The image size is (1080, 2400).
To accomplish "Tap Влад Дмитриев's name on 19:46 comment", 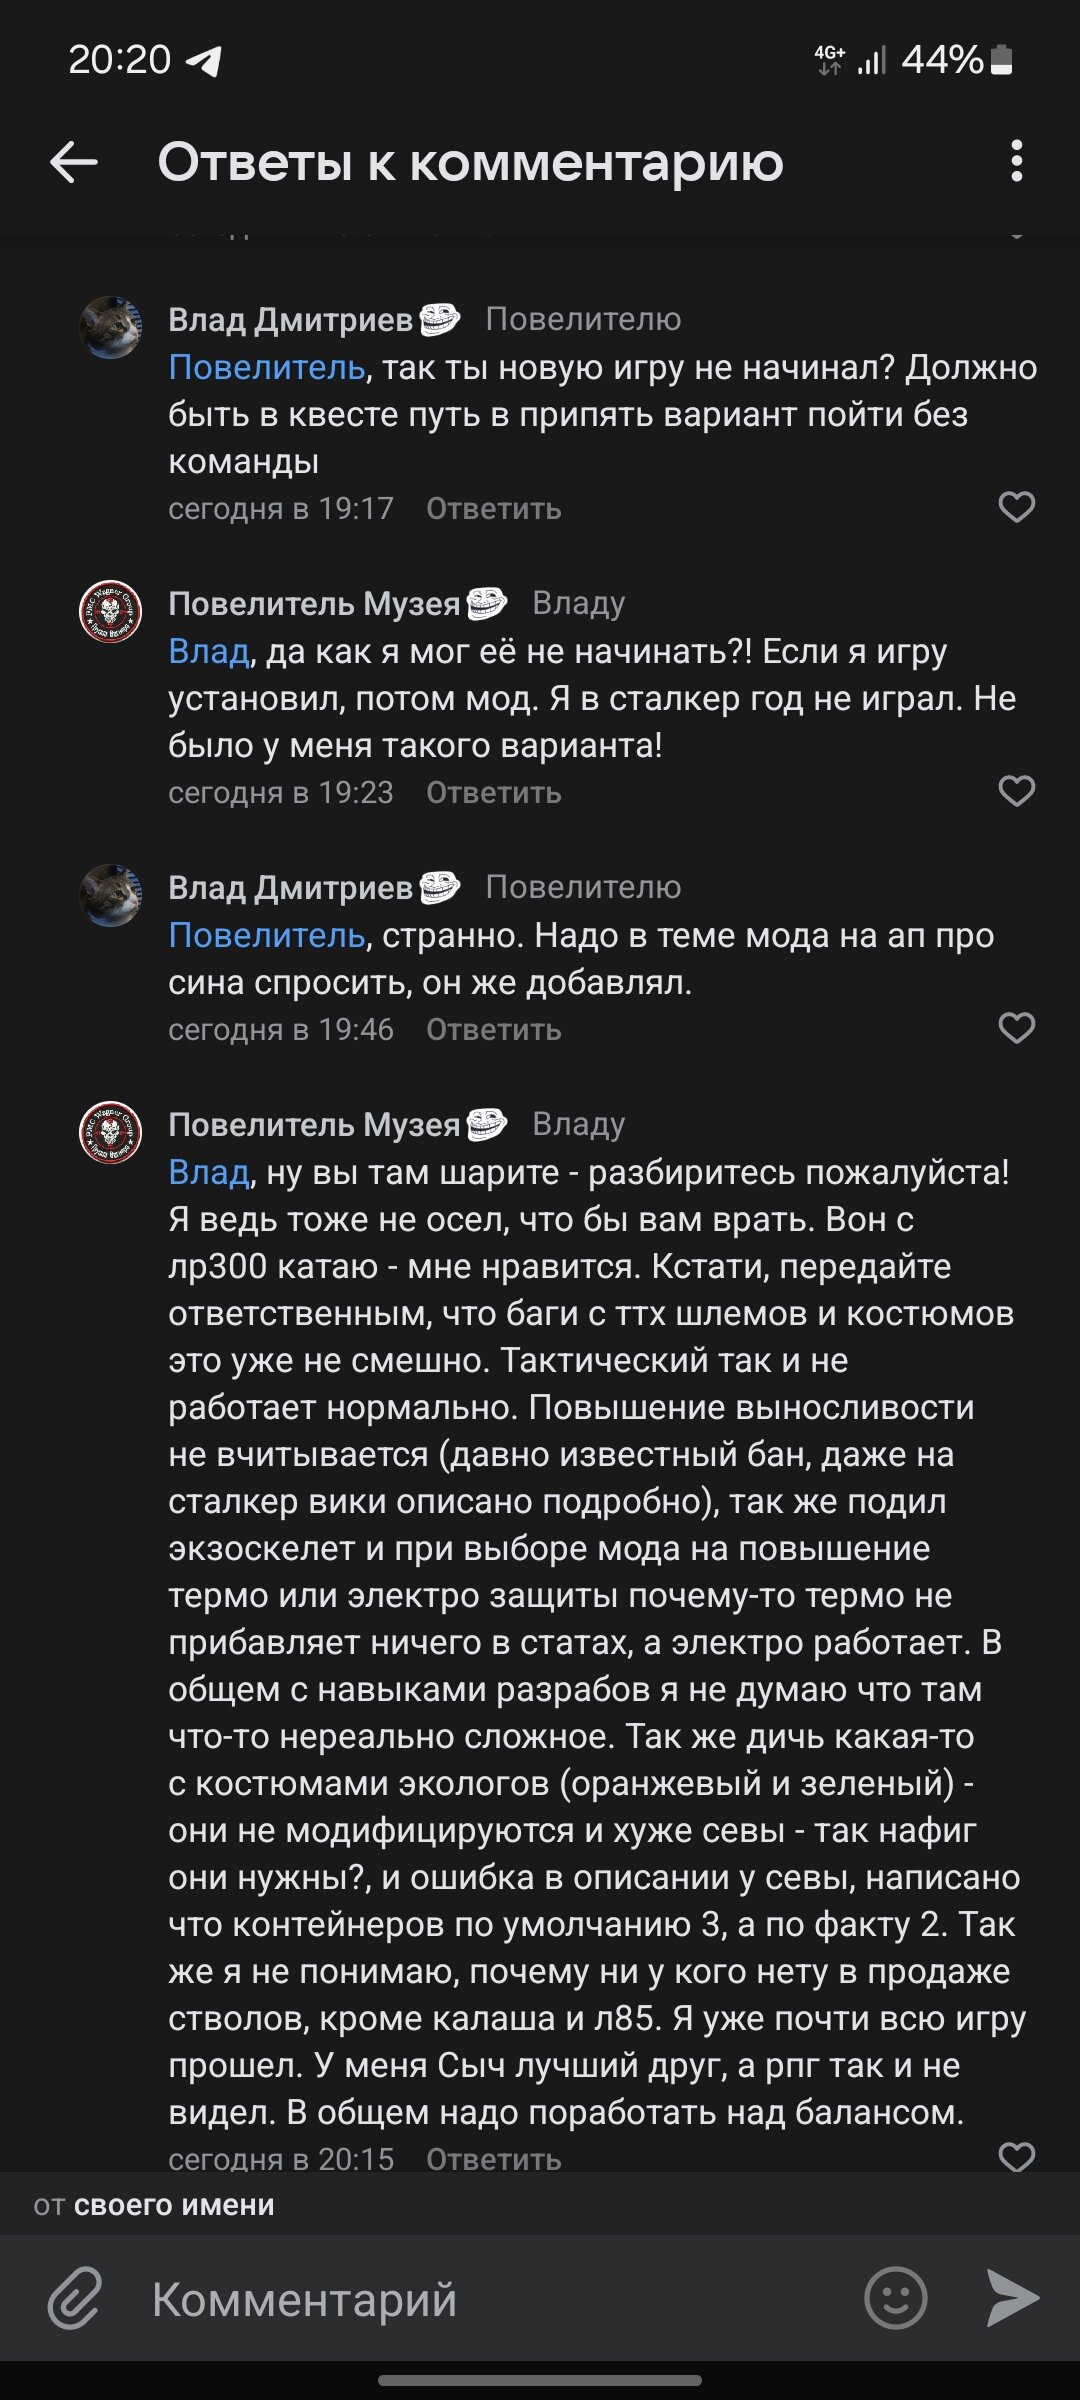I will [290, 888].
